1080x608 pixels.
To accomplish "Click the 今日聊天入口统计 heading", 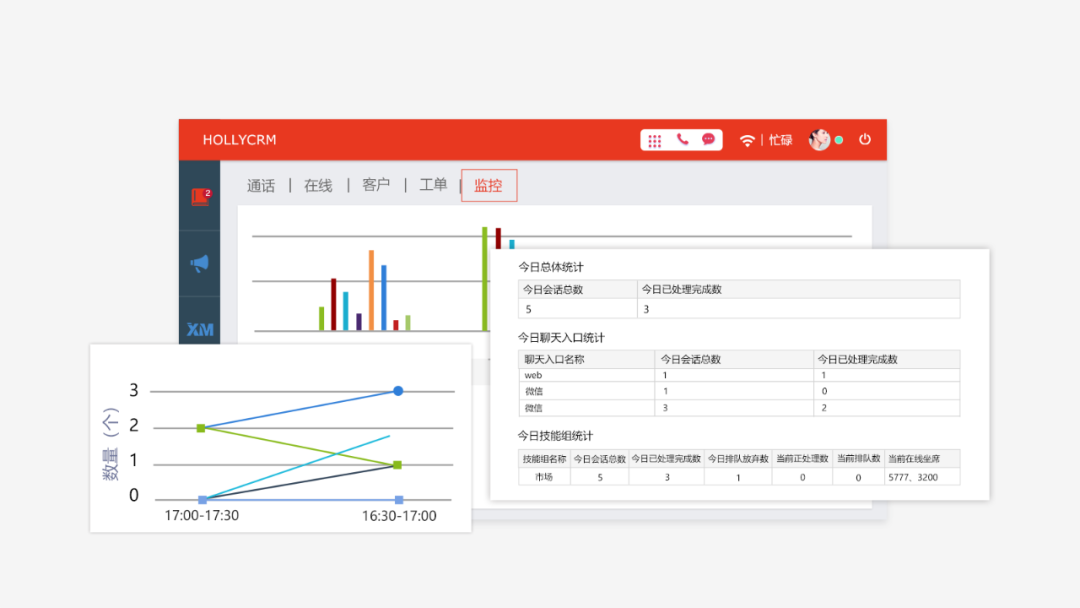I will click(561, 338).
